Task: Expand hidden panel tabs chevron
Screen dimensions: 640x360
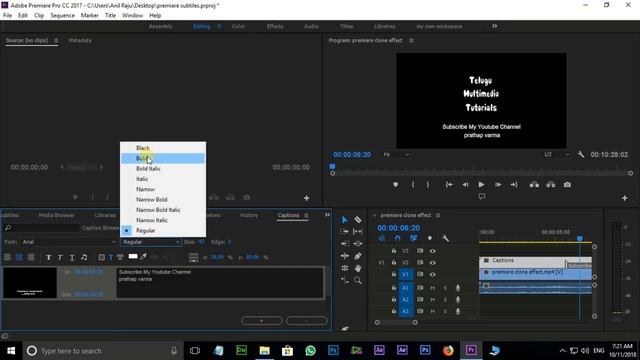Action: tap(327, 215)
